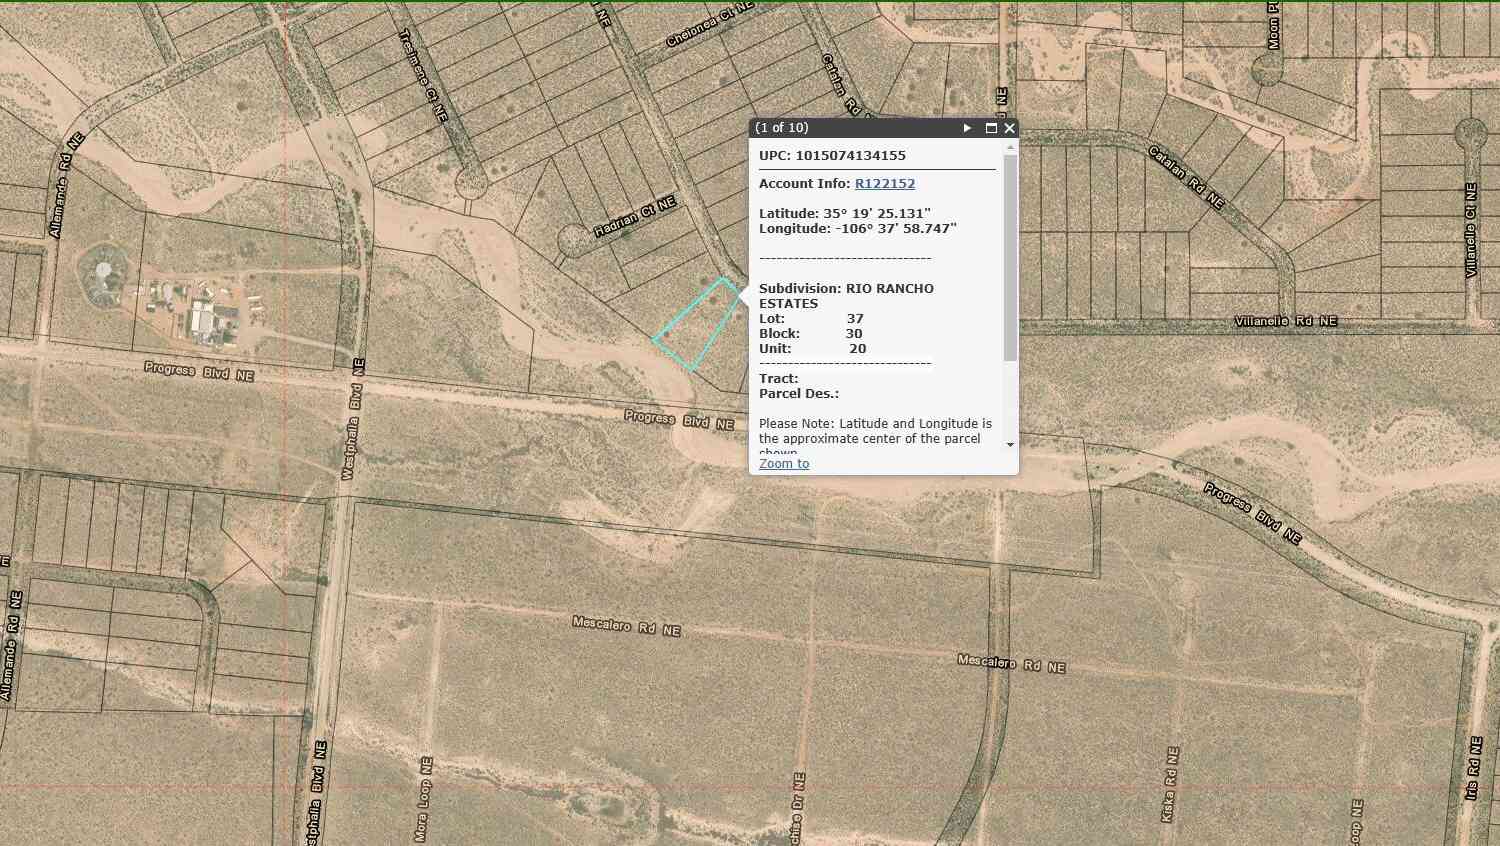This screenshot has height=846, width=1500.
Task: Click the cyan highlighted parcel on map
Action: coord(699,324)
